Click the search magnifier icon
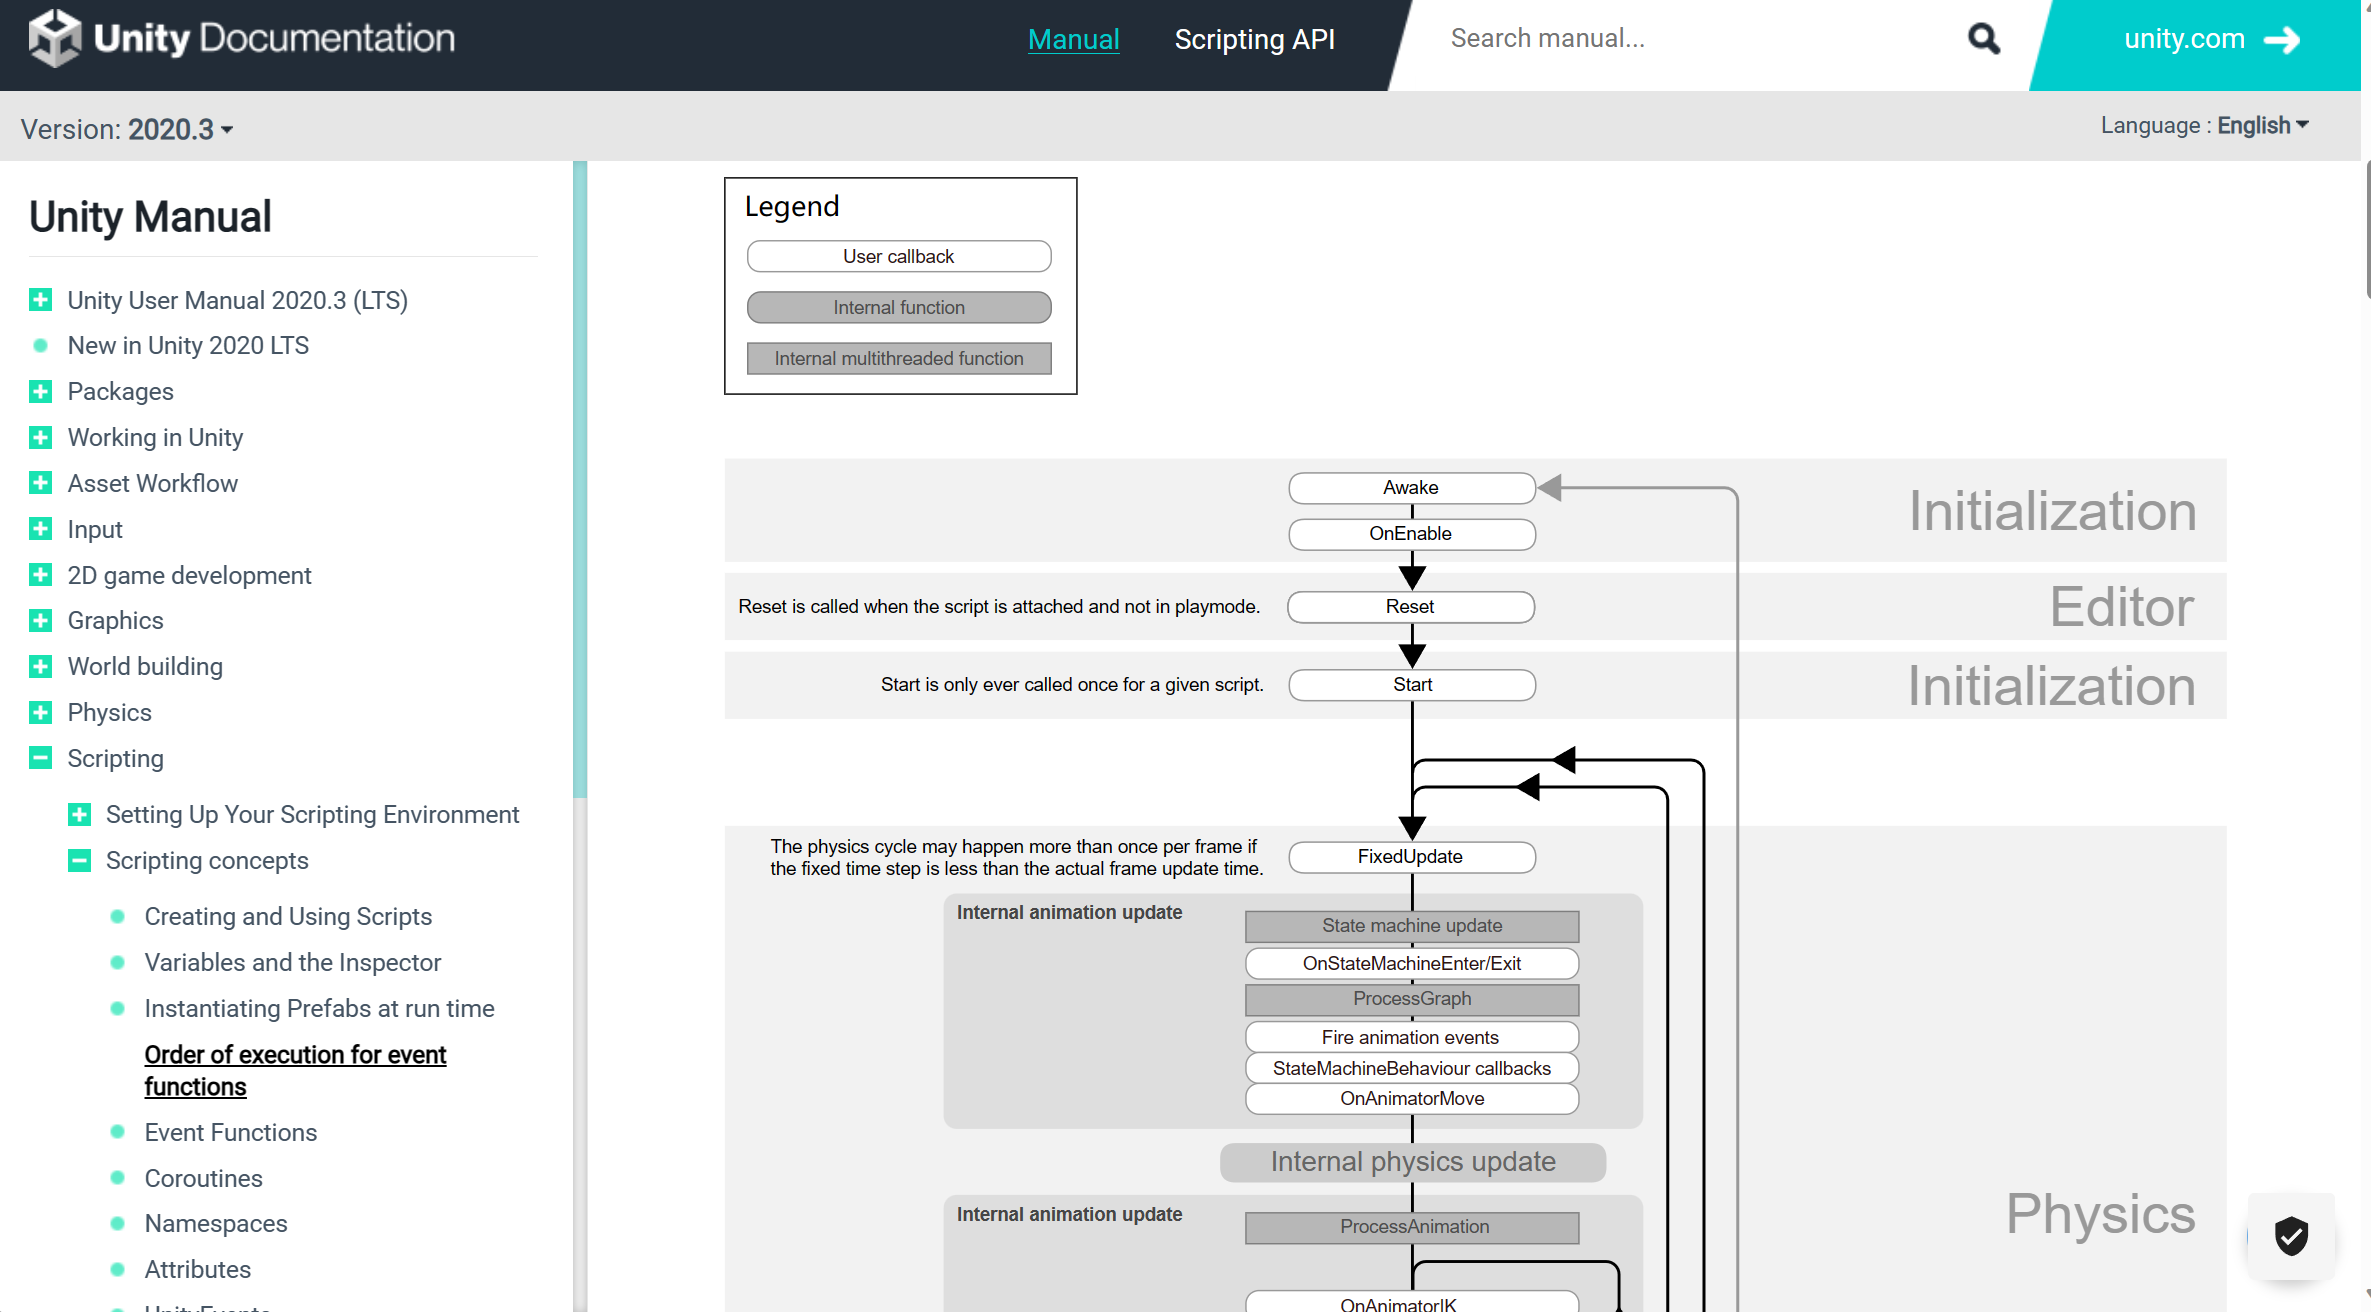2371x1312 pixels. tap(1983, 39)
